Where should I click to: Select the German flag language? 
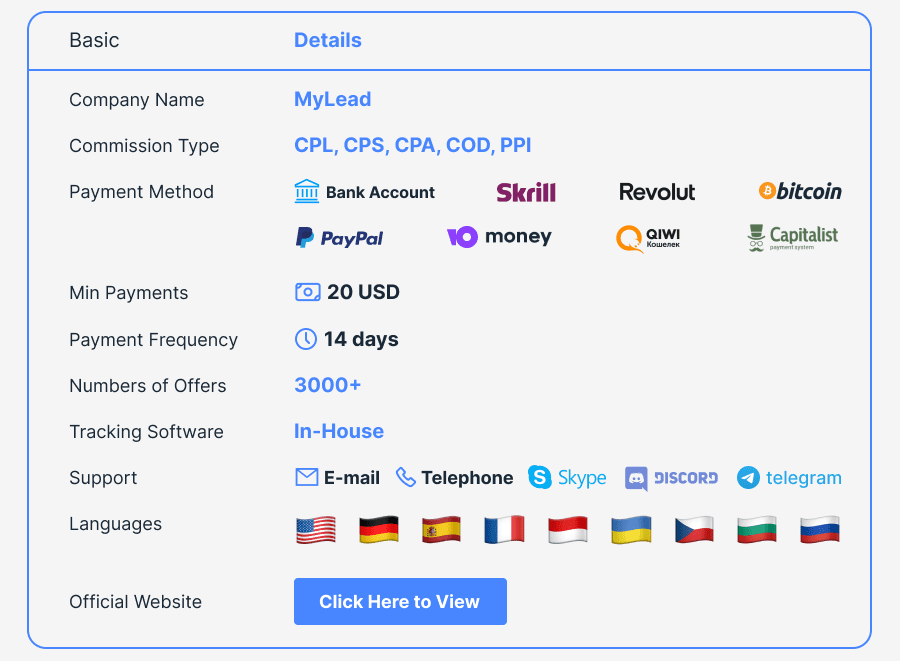(x=379, y=529)
